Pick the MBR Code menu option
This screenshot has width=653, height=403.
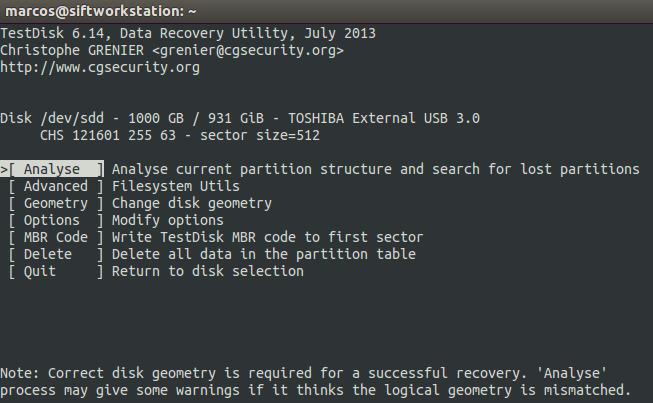click(x=55, y=237)
